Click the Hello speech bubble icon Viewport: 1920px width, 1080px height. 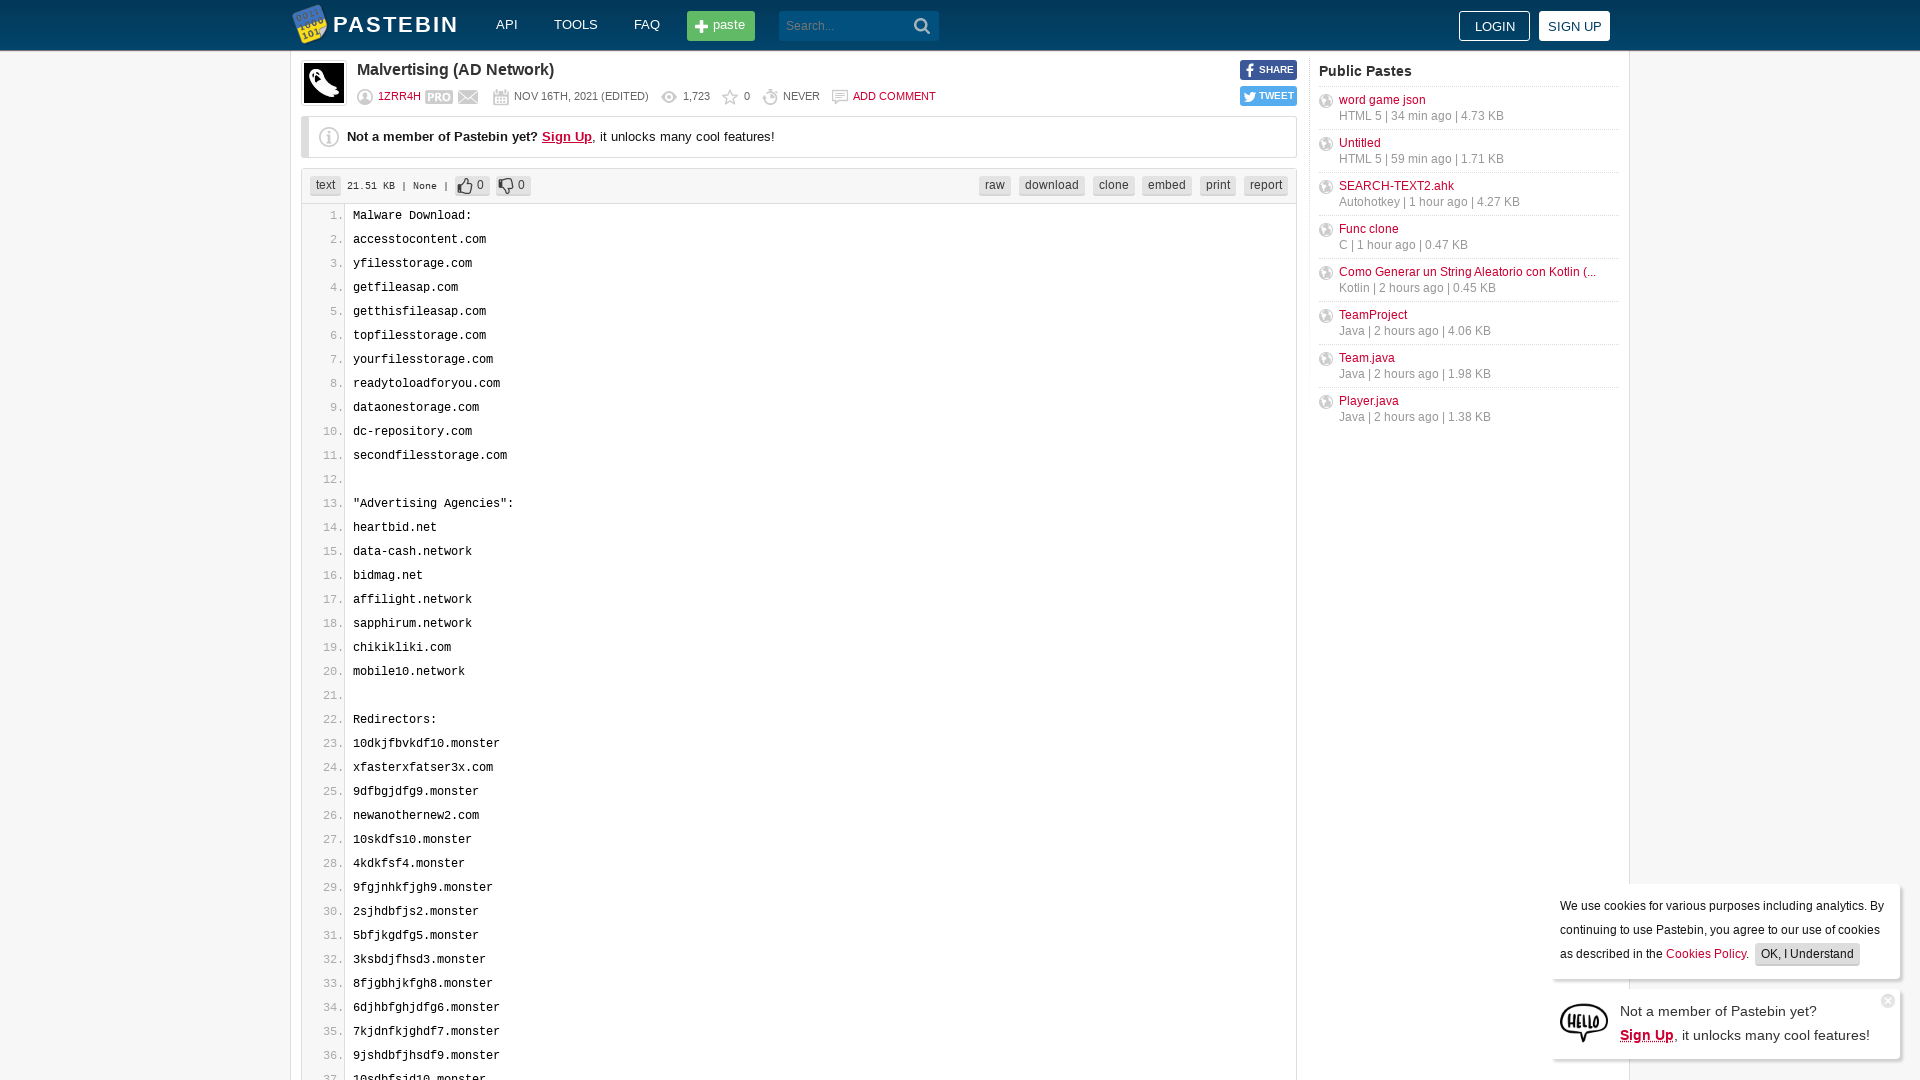1584,1023
